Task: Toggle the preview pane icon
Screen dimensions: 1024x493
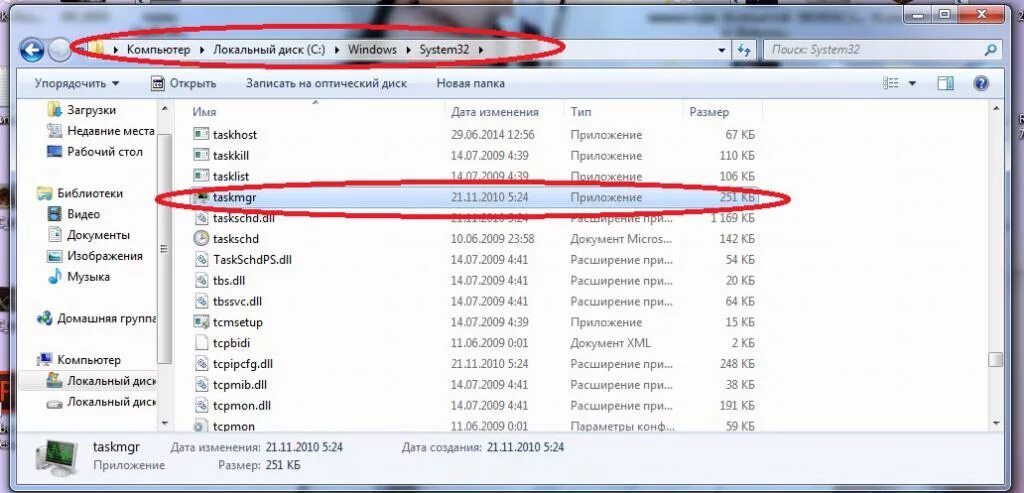Action: point(945,84)
